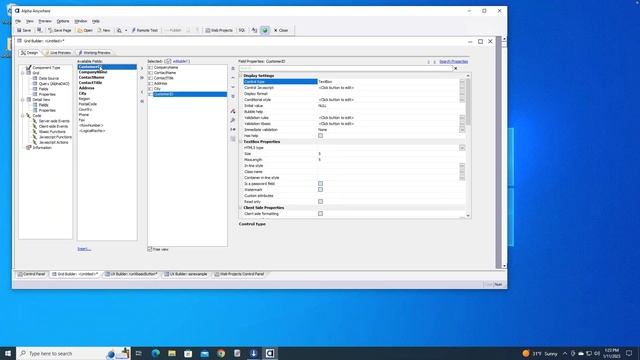Click the double left arrow remove-all icon
The width and height of the screenshot is (640, 360).
[142, 101]
